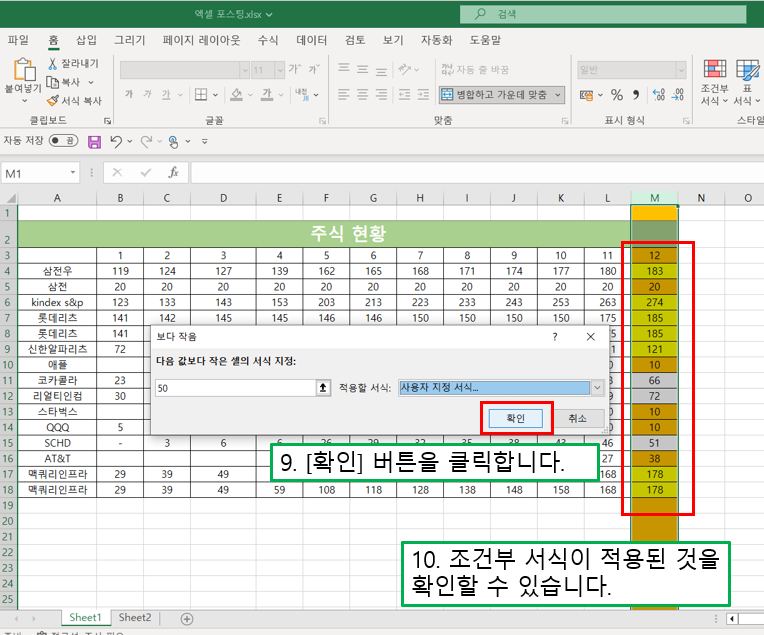Image resolution: width=764 pixels, height=635 pixels.
Task: Click the font color icon
Action: (267, 95)
